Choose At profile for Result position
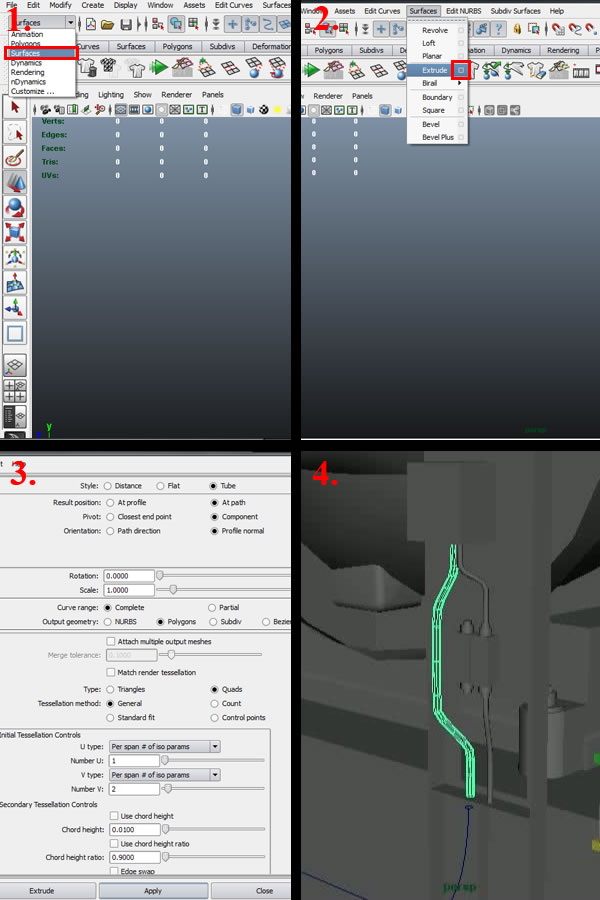 [110, 503]
